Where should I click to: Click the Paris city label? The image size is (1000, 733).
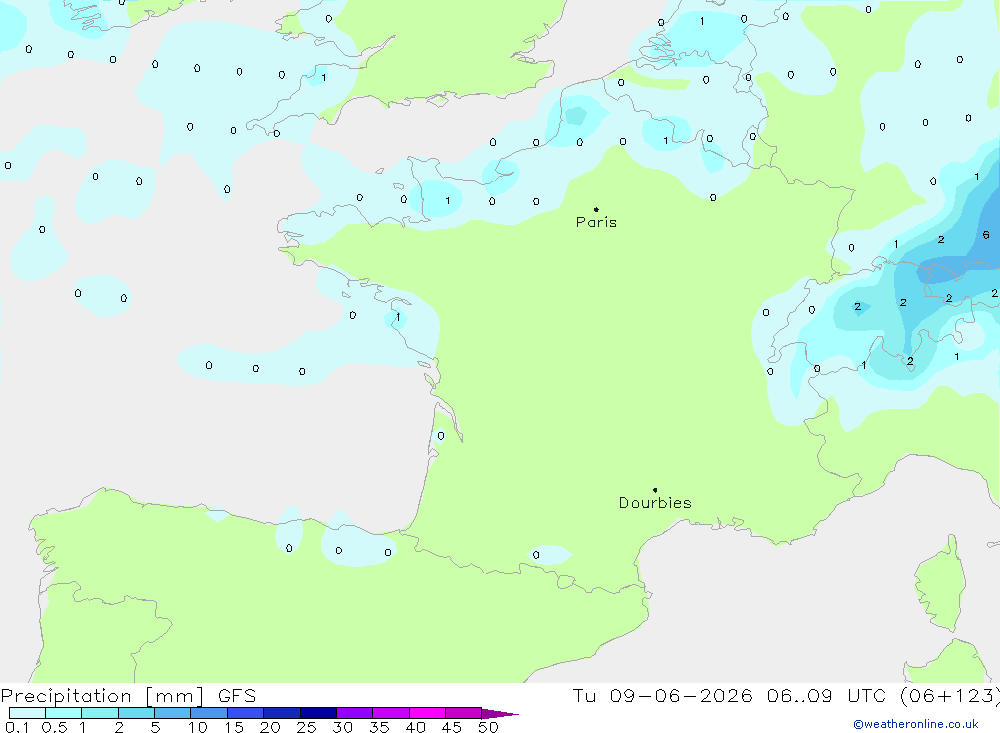tap(596, 222)
